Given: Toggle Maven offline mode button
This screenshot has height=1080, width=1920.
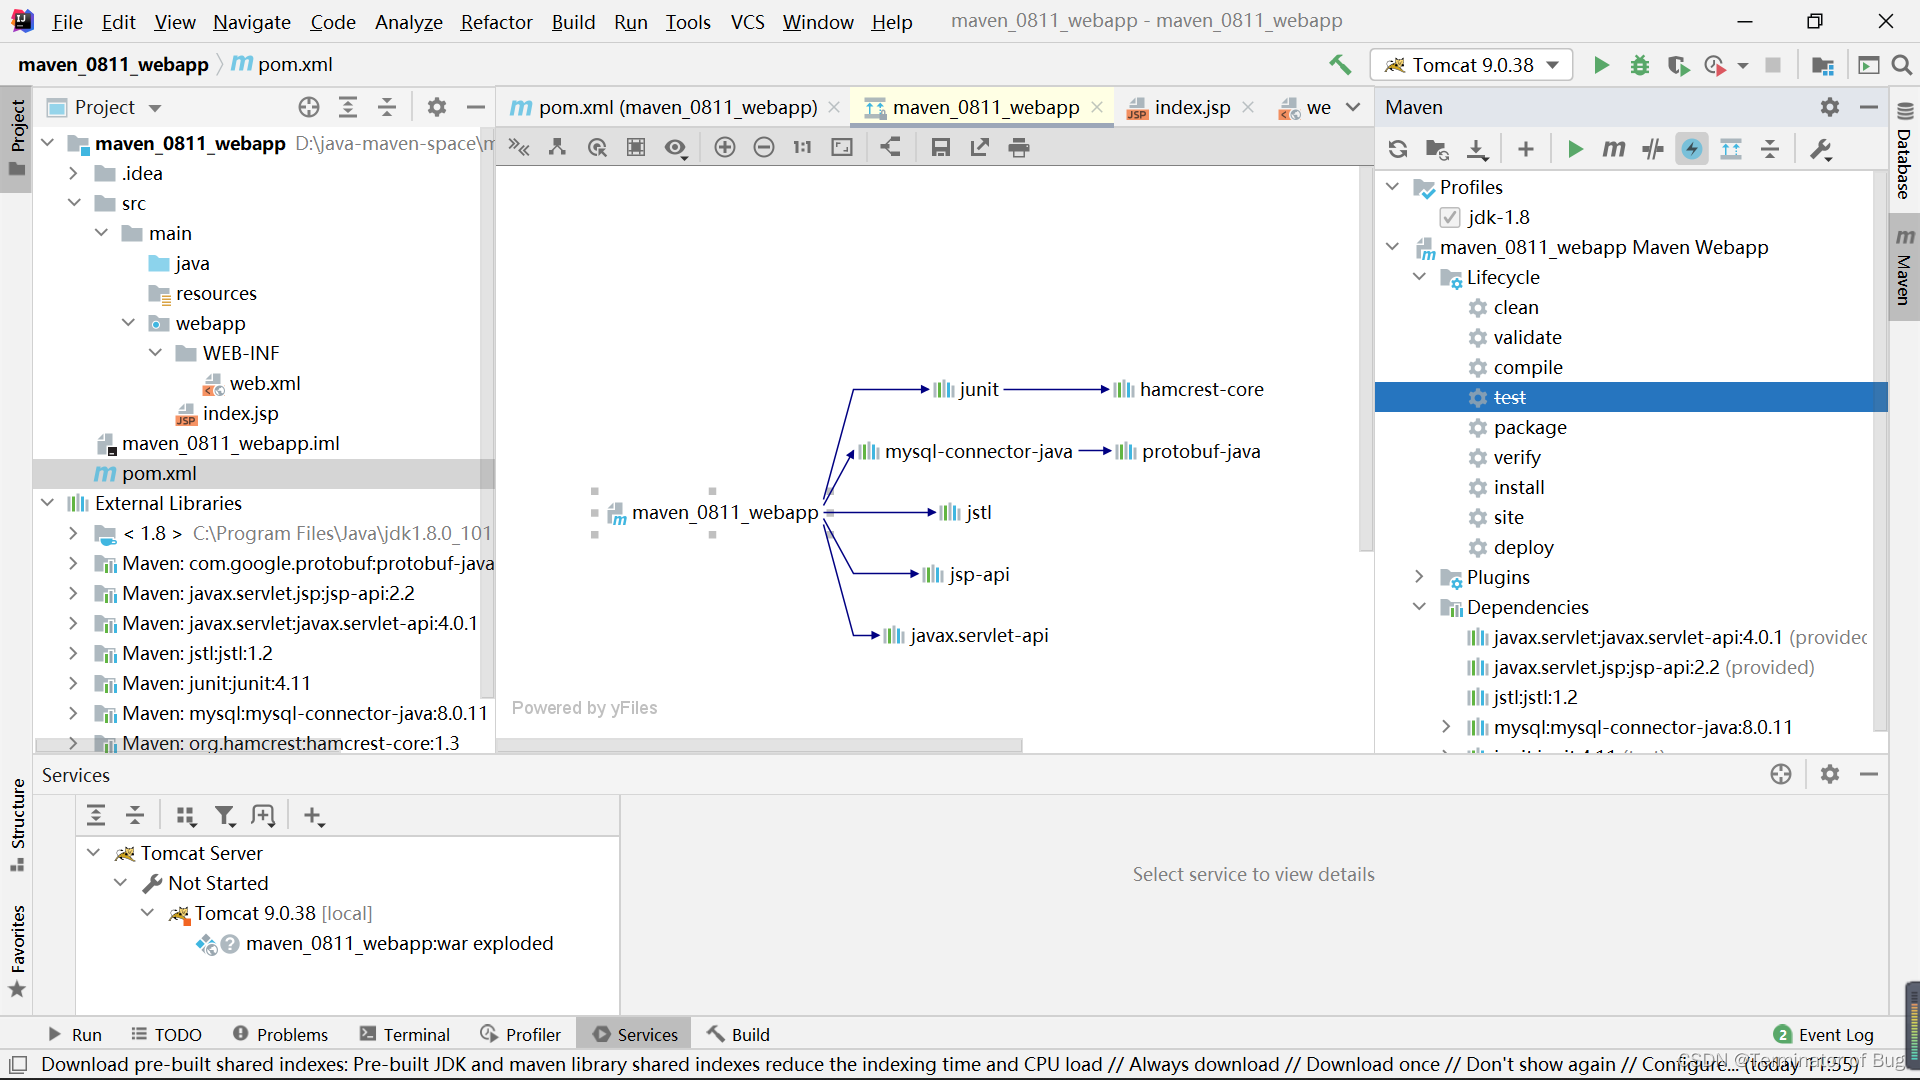Looking at the screenshot, I should point(1652,149).
